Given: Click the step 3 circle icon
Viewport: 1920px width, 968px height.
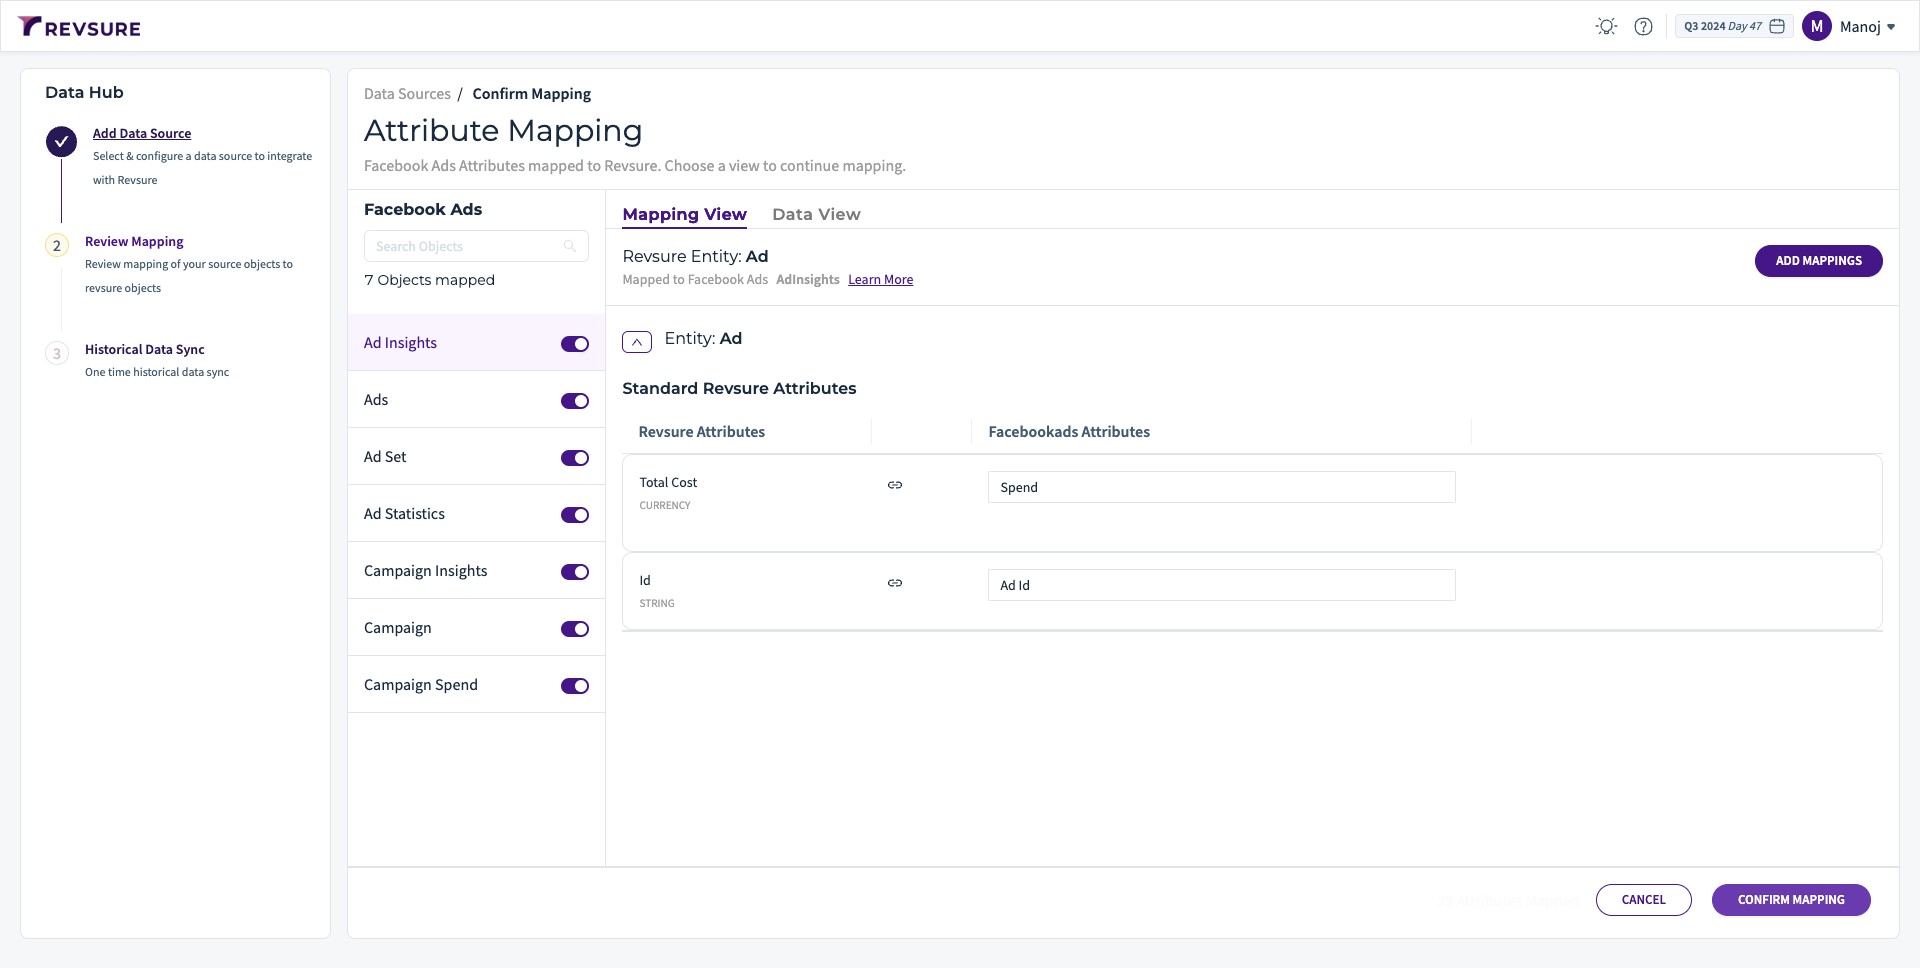Looking at the screenshot, I should pyautogui.click(x=57, y=354).
